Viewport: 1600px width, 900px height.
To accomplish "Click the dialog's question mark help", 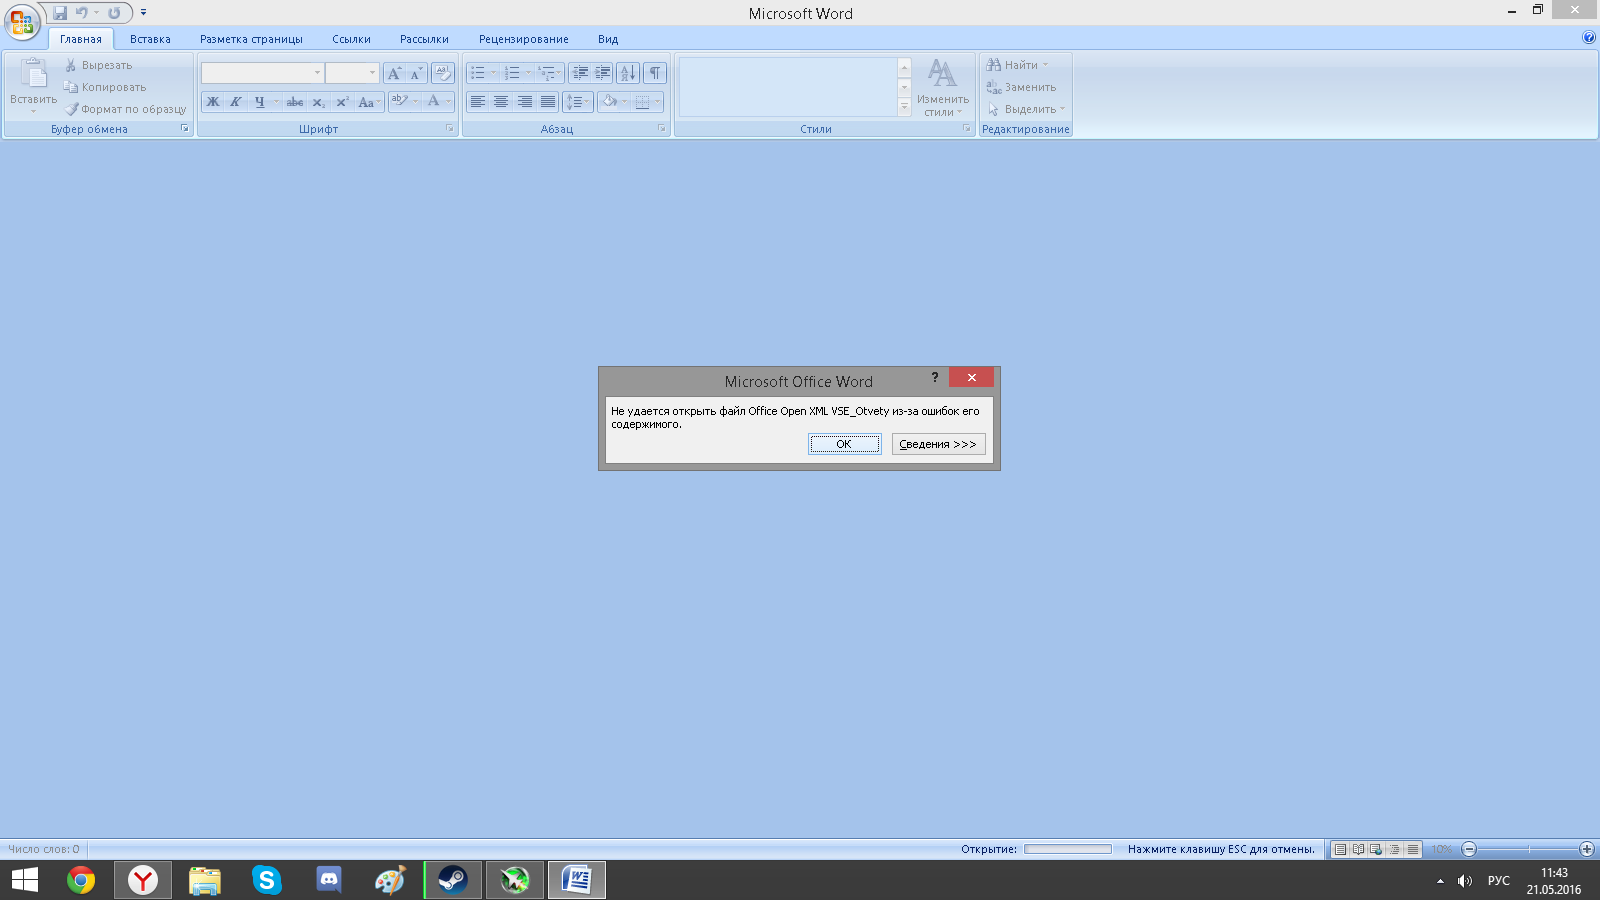I will pos(935,377).
